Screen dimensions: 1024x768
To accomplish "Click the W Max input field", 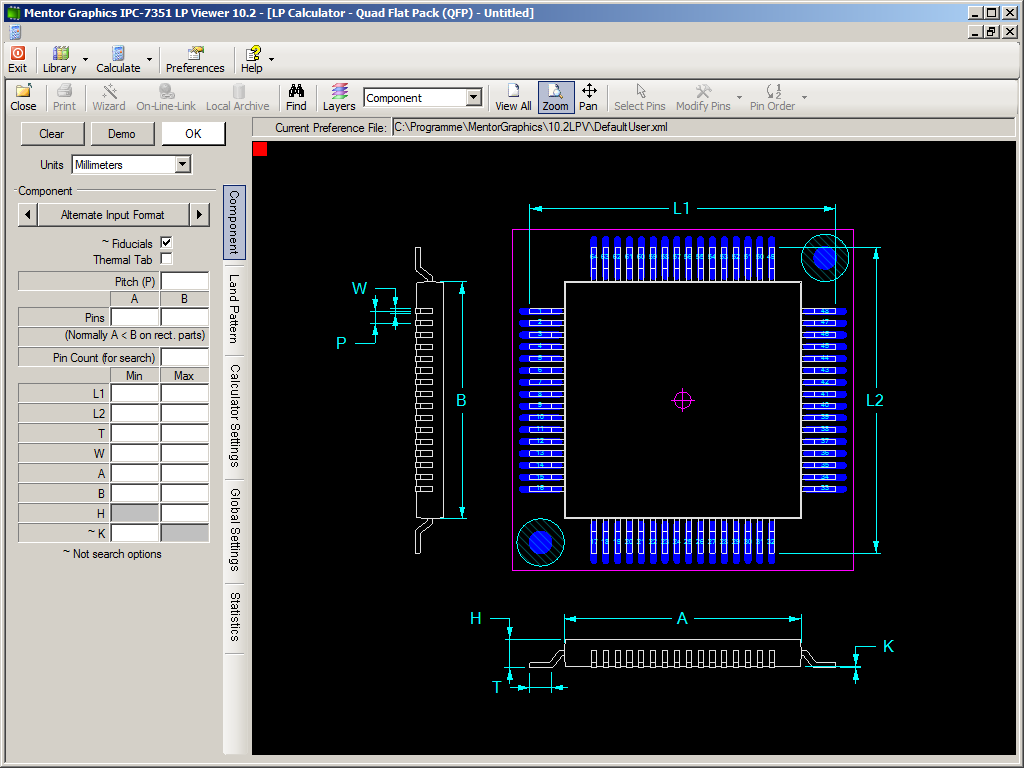I will click(185, 453).
